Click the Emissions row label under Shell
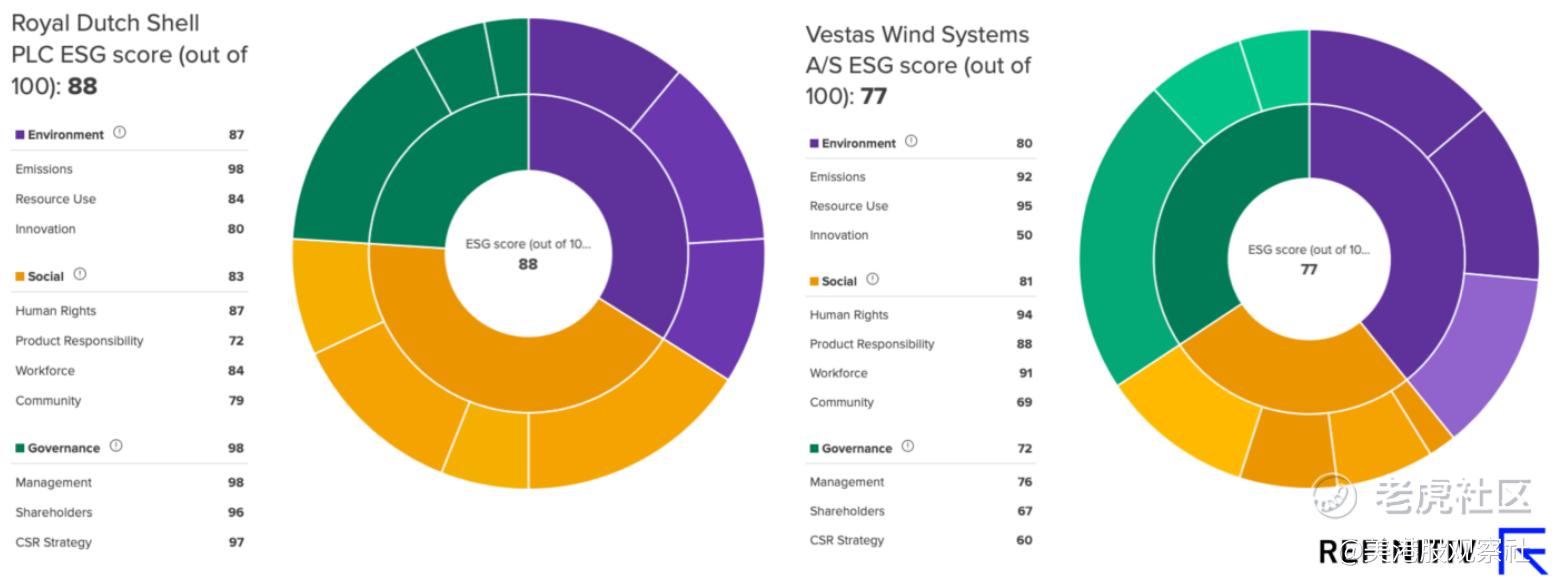Viewport: 1562px width, 587px height. click(x=44, y=169)
